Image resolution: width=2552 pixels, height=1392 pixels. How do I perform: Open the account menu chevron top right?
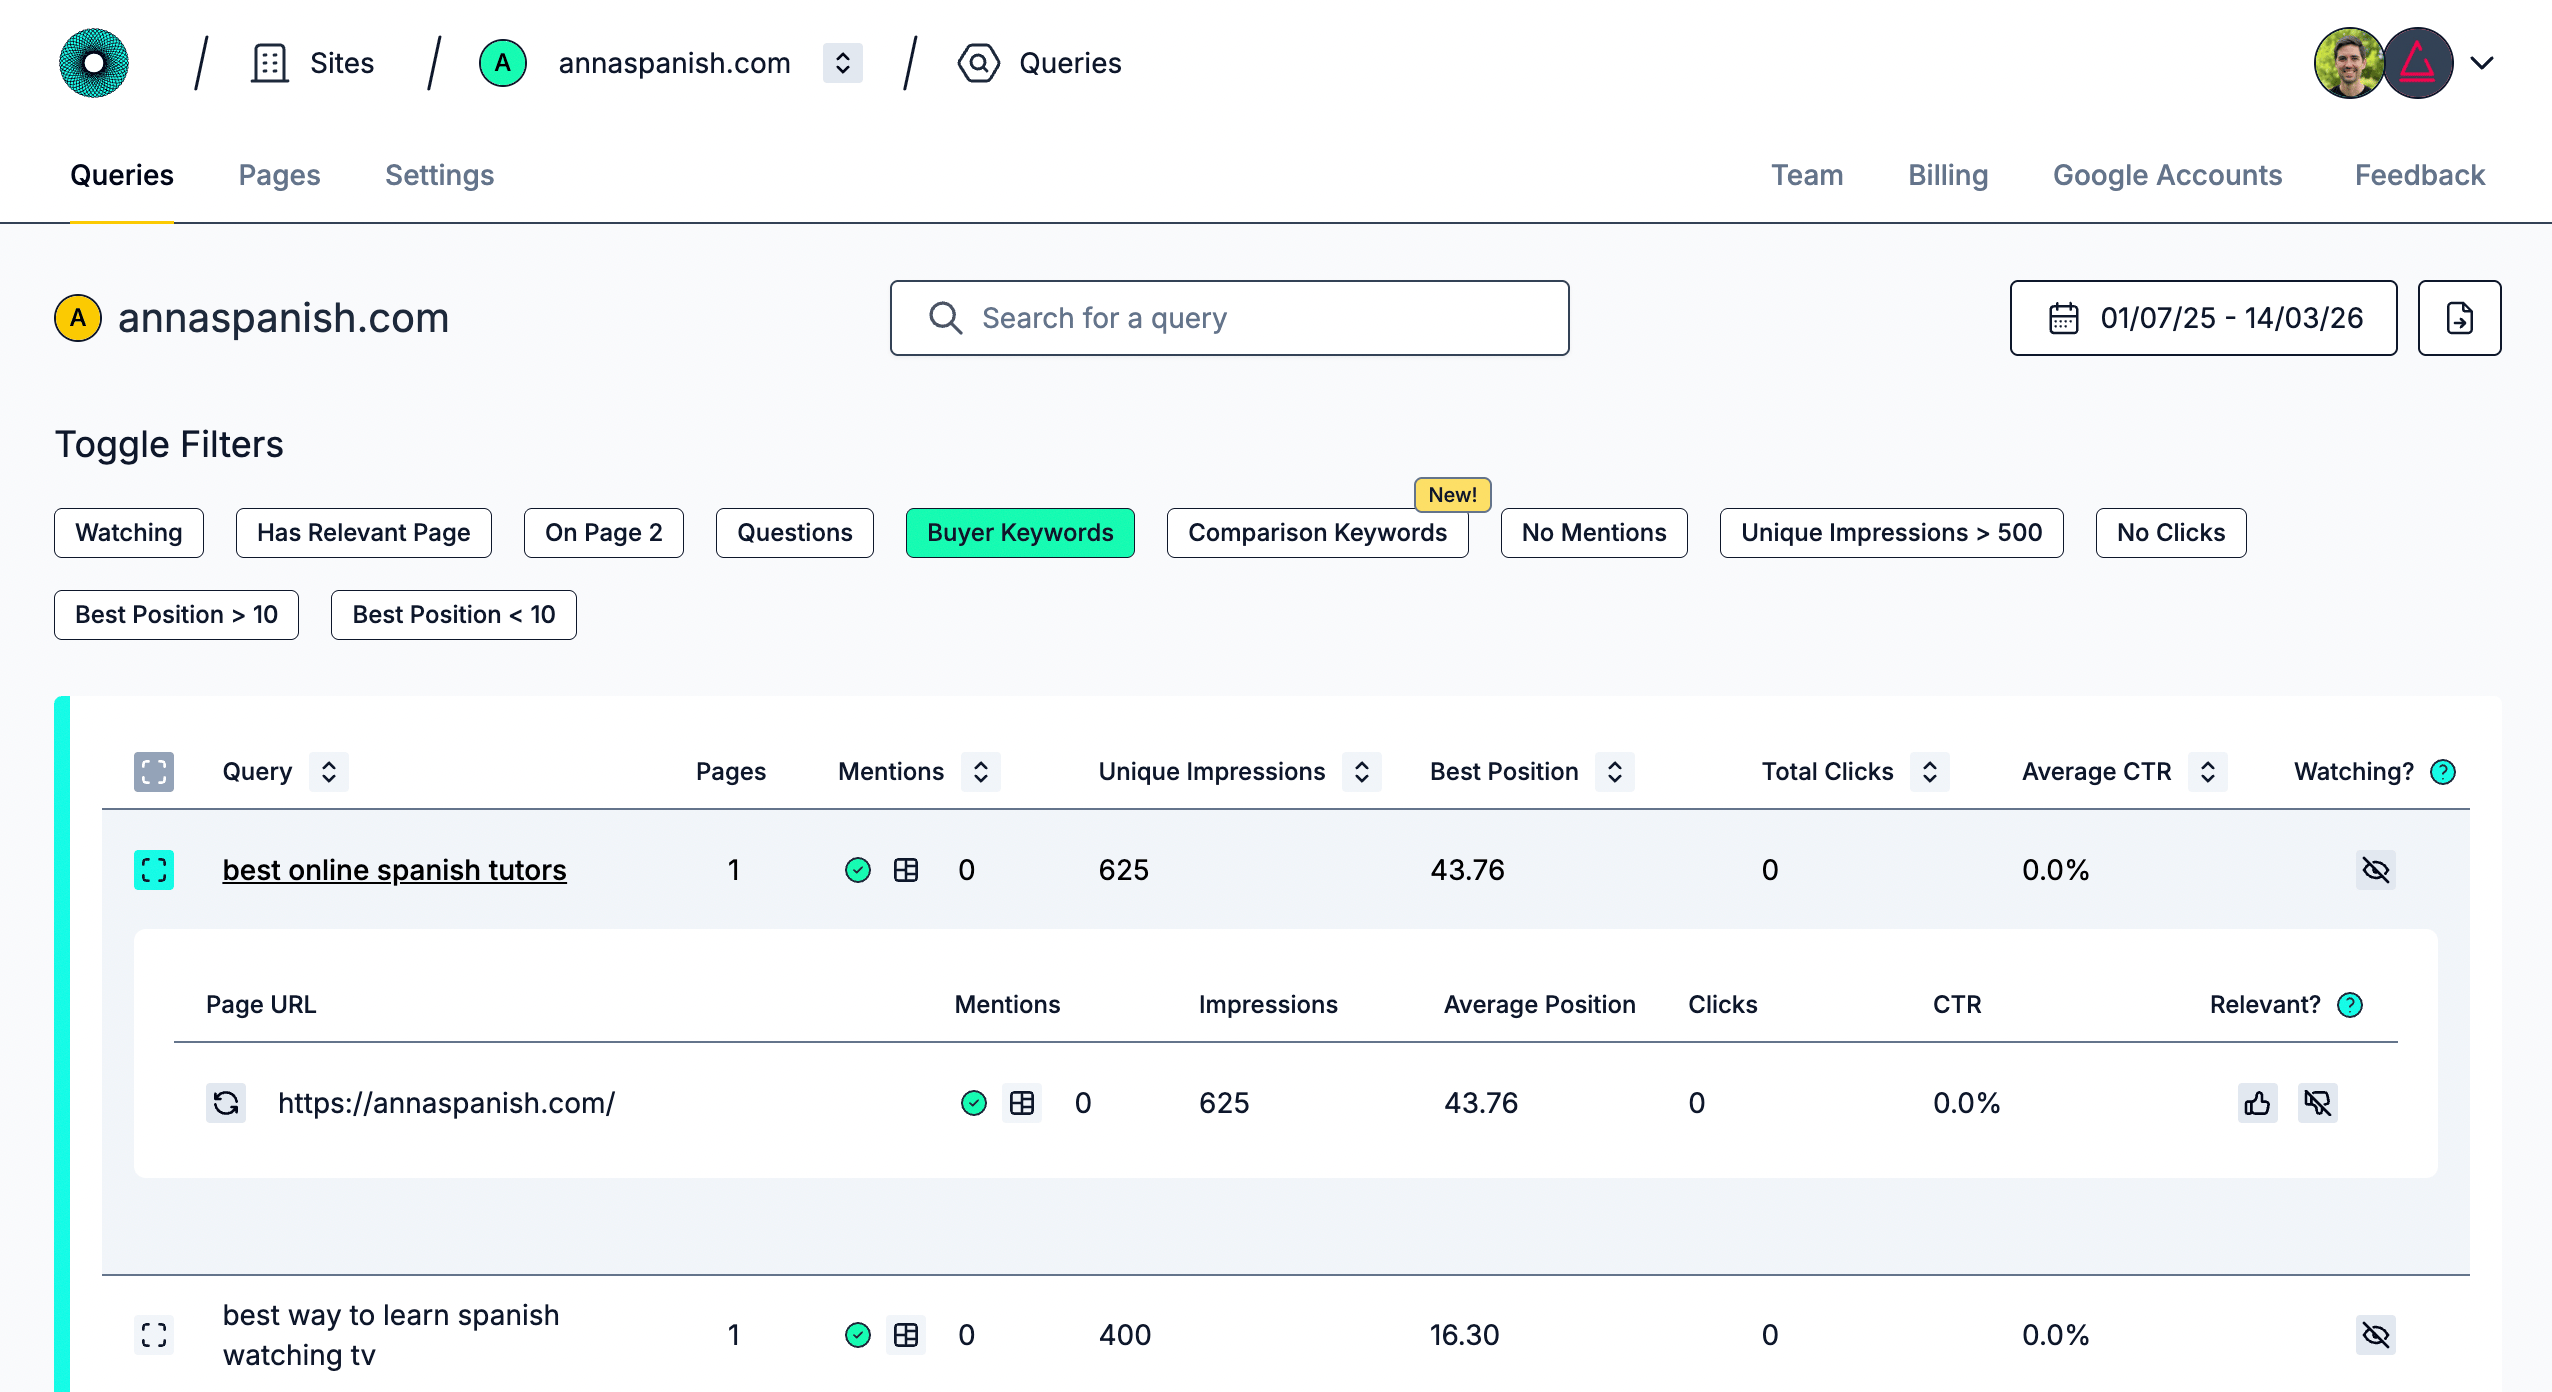point(2481,62)
